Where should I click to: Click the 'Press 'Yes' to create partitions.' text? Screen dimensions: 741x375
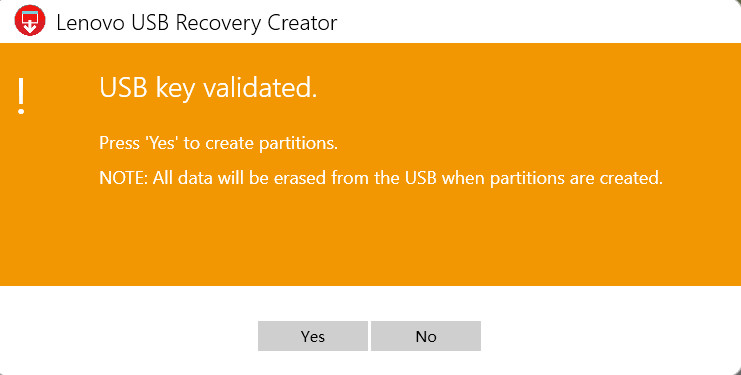coord(218,143)
